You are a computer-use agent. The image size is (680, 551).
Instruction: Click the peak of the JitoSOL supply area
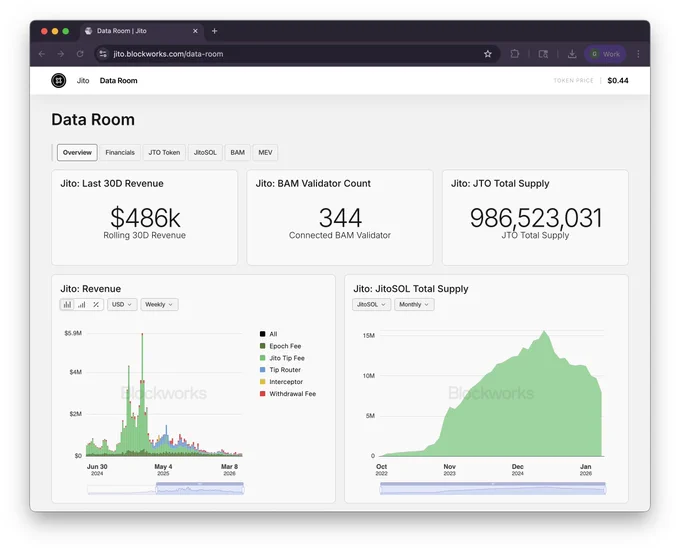point(545,332)
